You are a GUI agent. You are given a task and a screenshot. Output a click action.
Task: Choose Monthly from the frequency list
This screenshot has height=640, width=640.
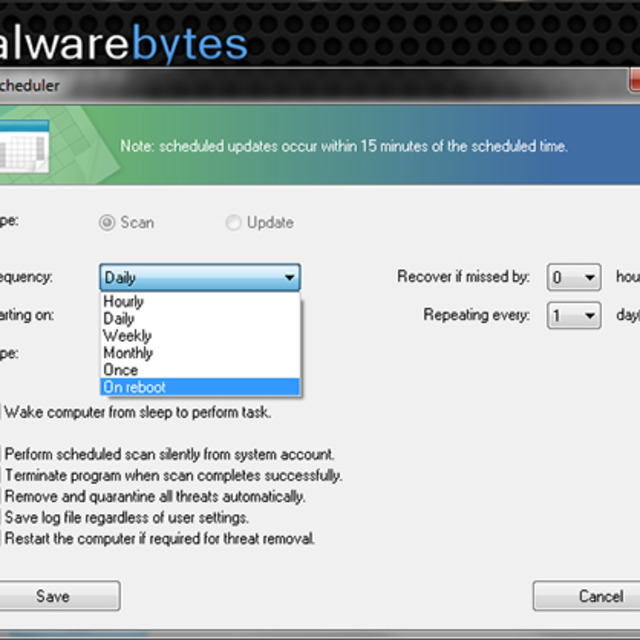[x=200, y=353]
